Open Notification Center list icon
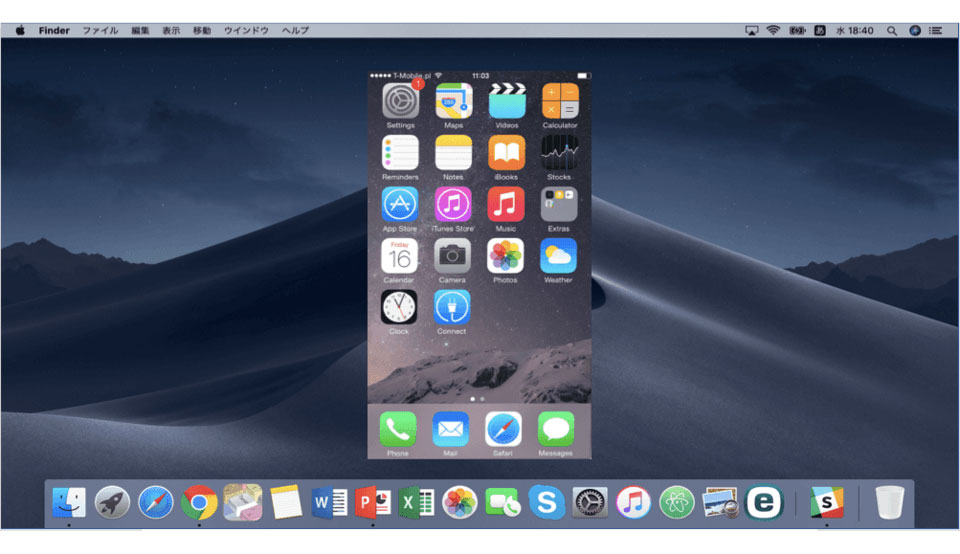Viewport: 960px width, 554px height. click(x=936, y=31)
